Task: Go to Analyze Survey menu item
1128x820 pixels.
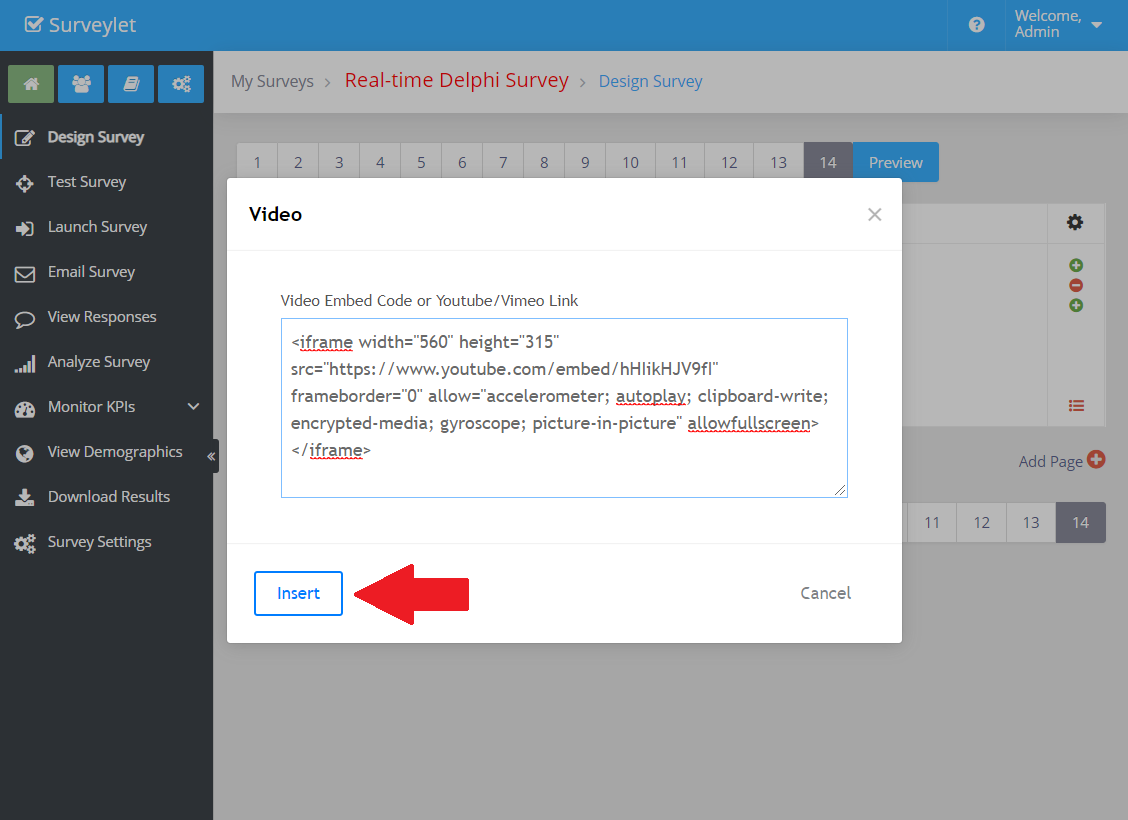Action: point(98,362)
